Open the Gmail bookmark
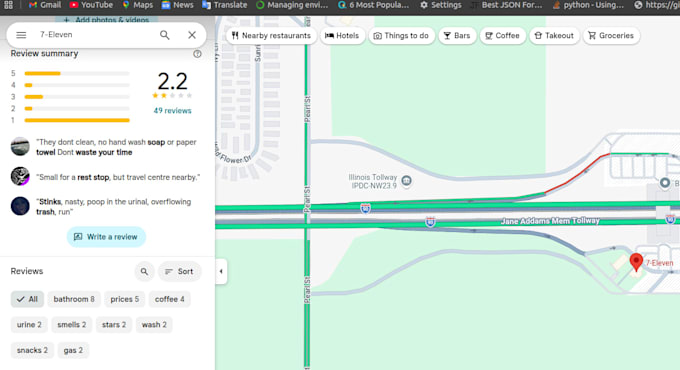Screen dimensions: 680x370 click(x=45, y=5)
